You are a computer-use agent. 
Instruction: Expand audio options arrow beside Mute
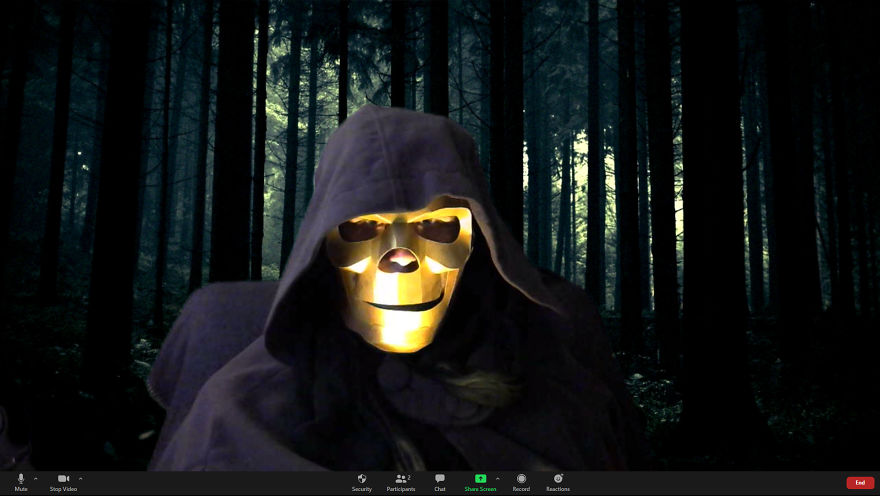36,479
